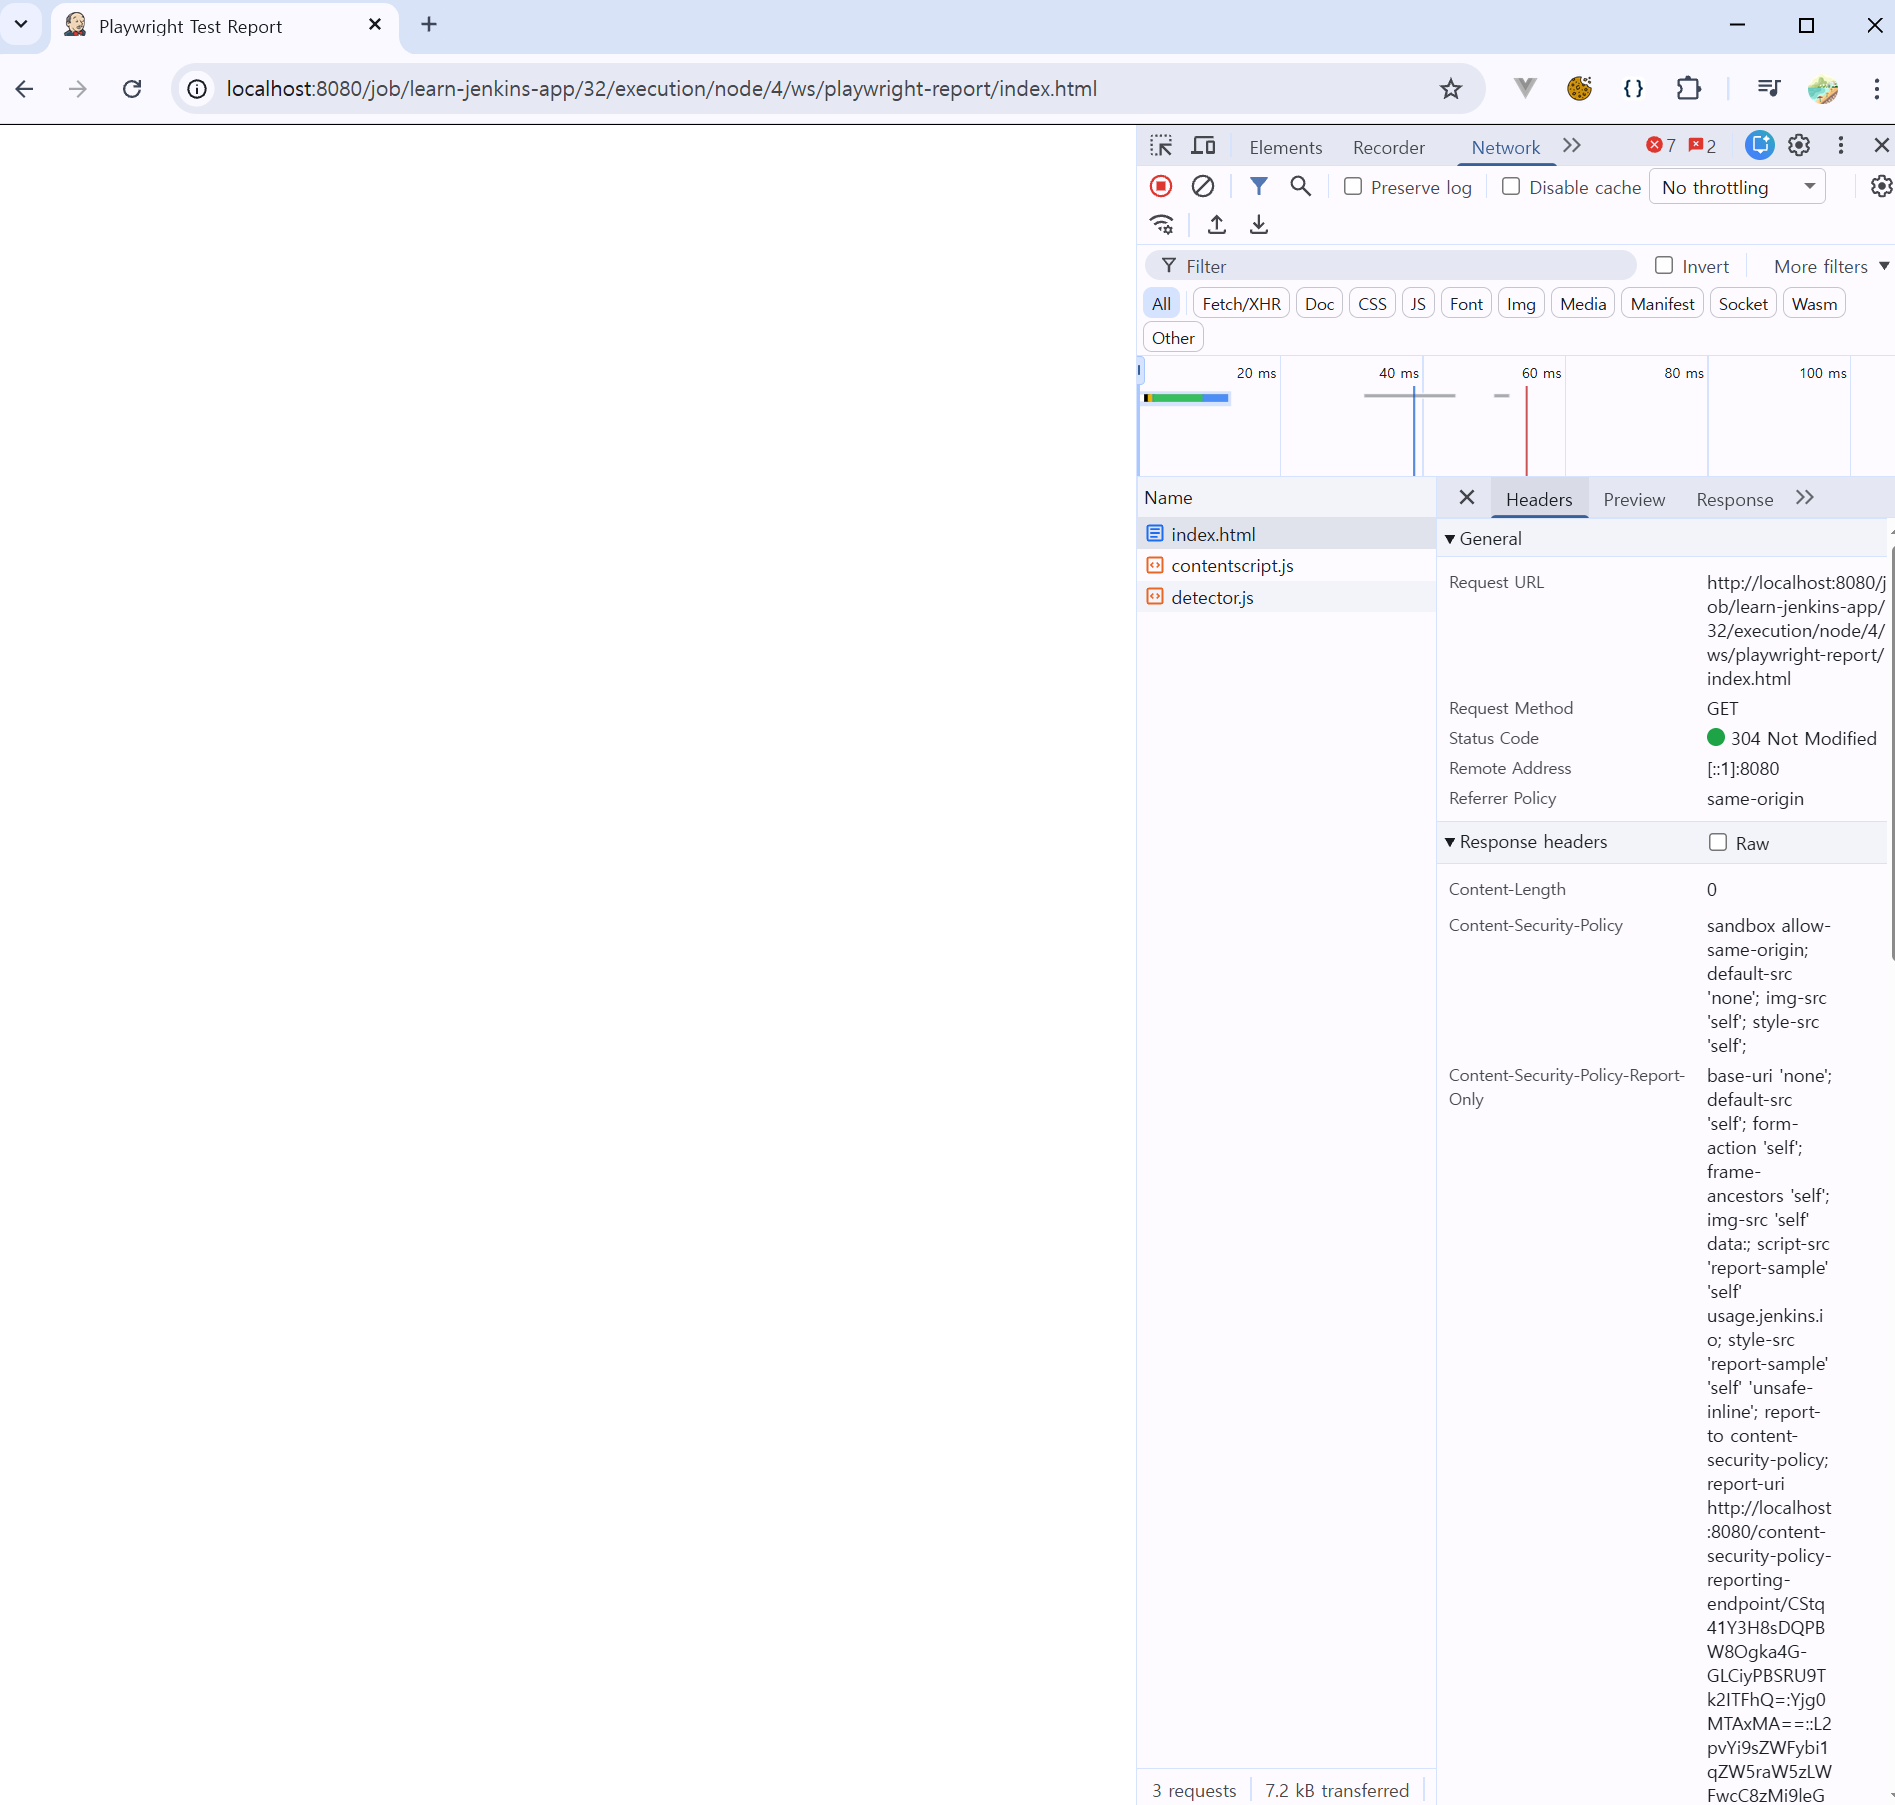
Task: Select the All filter type
Action: pos(1161,304)
